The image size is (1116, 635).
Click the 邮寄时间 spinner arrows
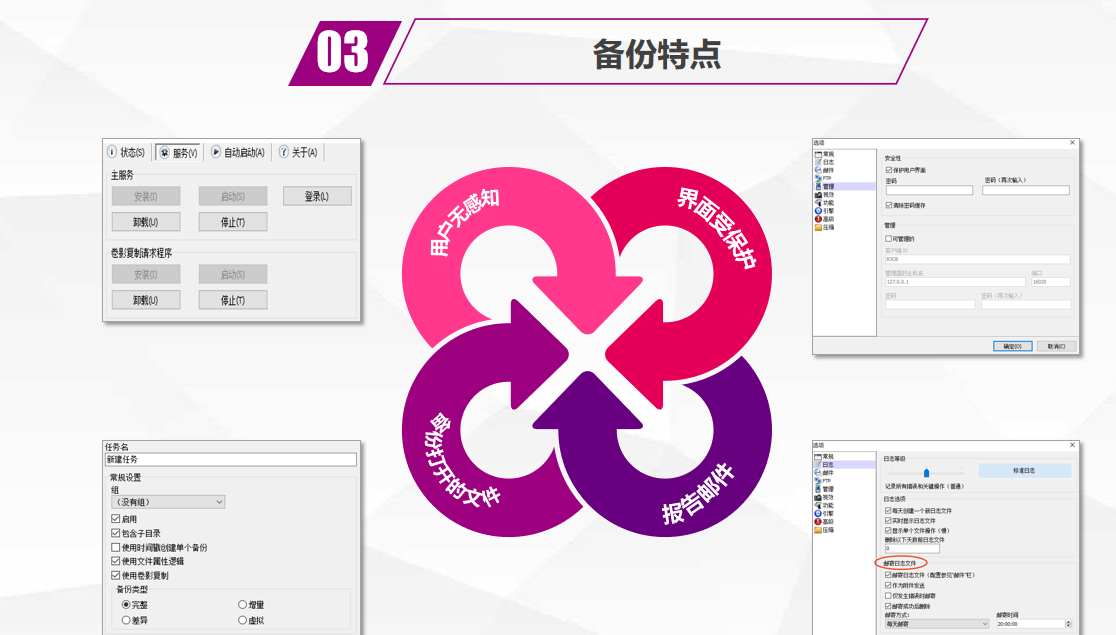click(1066, 624)
